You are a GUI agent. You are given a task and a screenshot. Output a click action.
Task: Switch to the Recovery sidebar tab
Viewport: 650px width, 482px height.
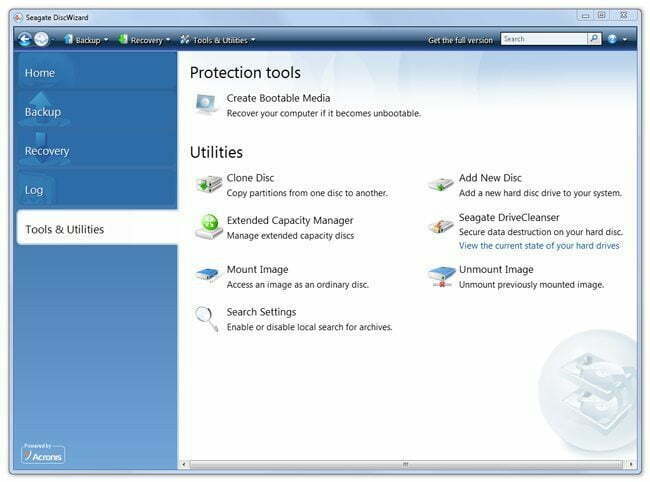97,151
